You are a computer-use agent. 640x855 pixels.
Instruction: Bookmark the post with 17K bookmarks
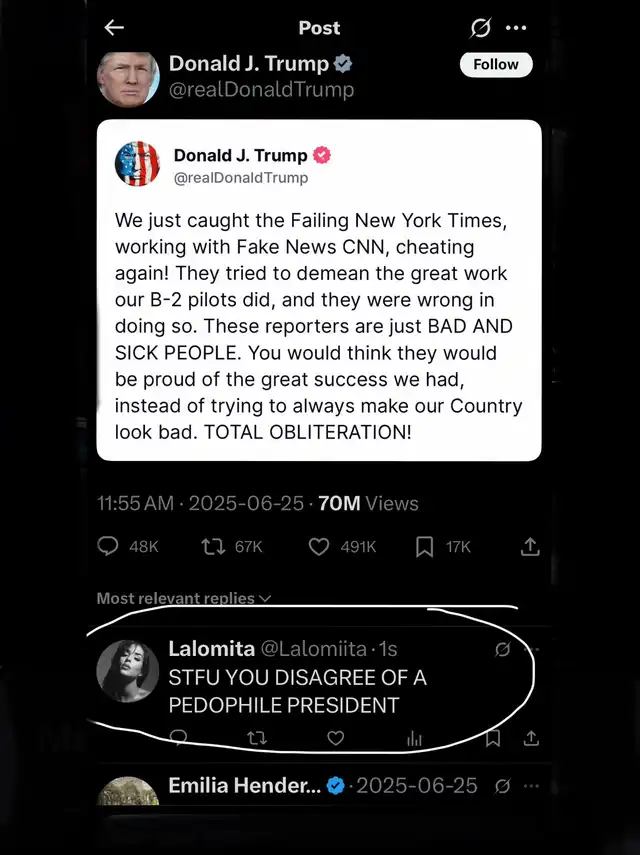425,546
